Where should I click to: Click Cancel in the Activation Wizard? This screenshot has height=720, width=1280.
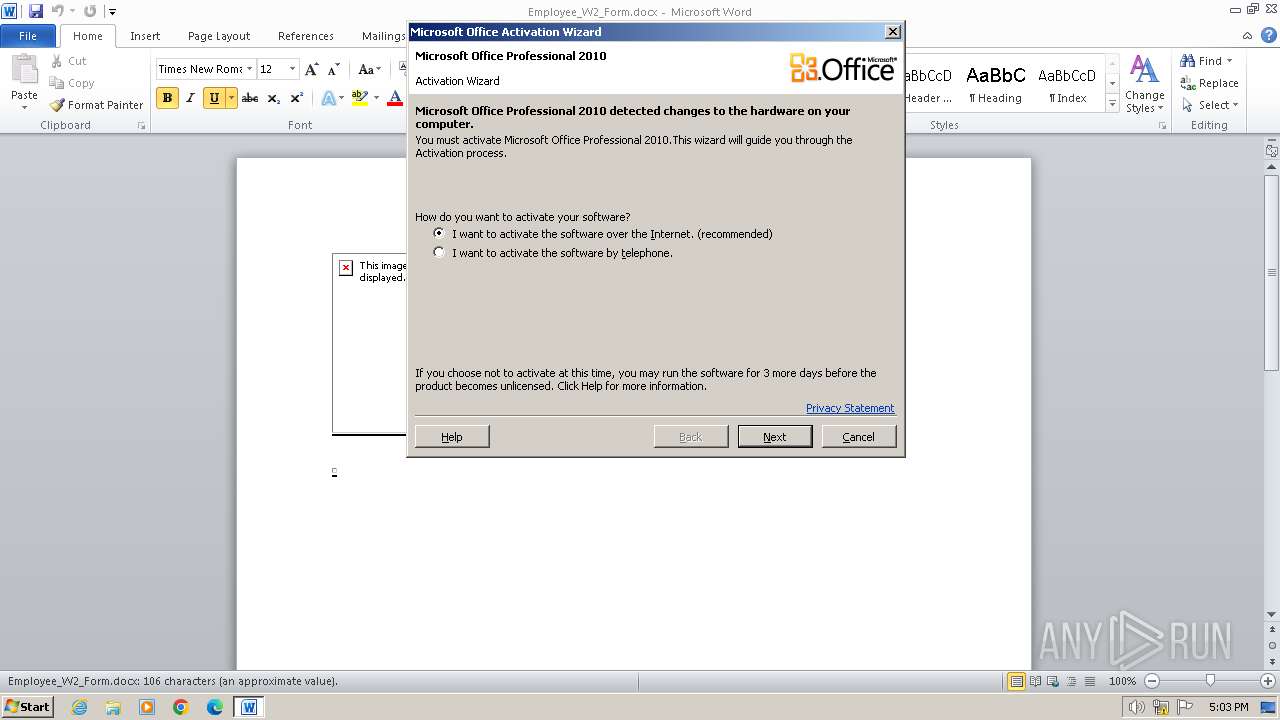[x=859, y=437]
